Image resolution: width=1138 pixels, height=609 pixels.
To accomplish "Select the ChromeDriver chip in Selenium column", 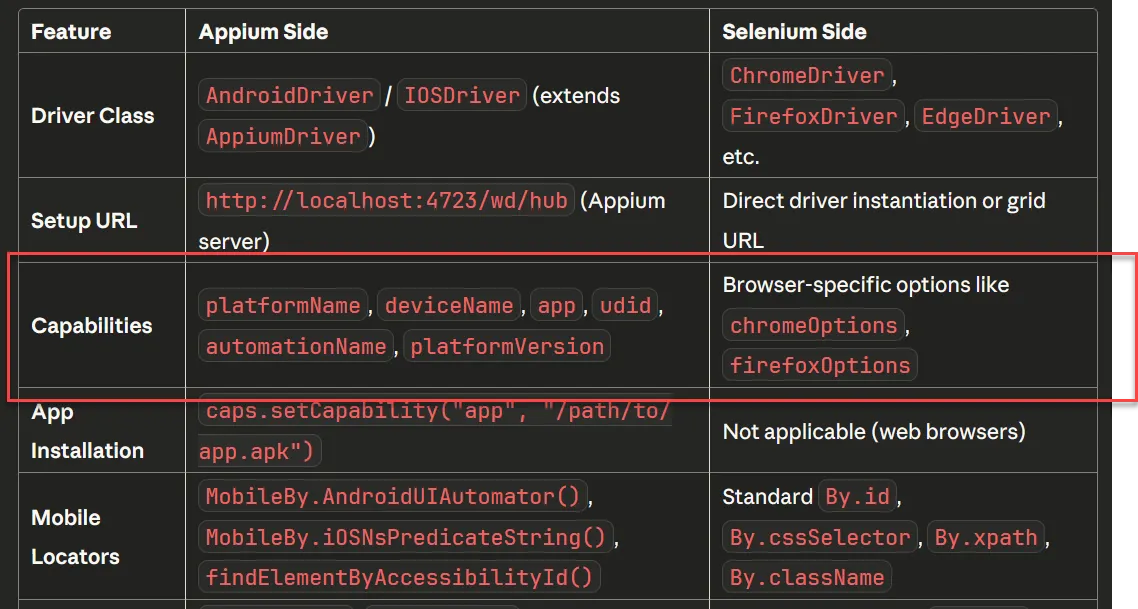I will coord(806,75).
